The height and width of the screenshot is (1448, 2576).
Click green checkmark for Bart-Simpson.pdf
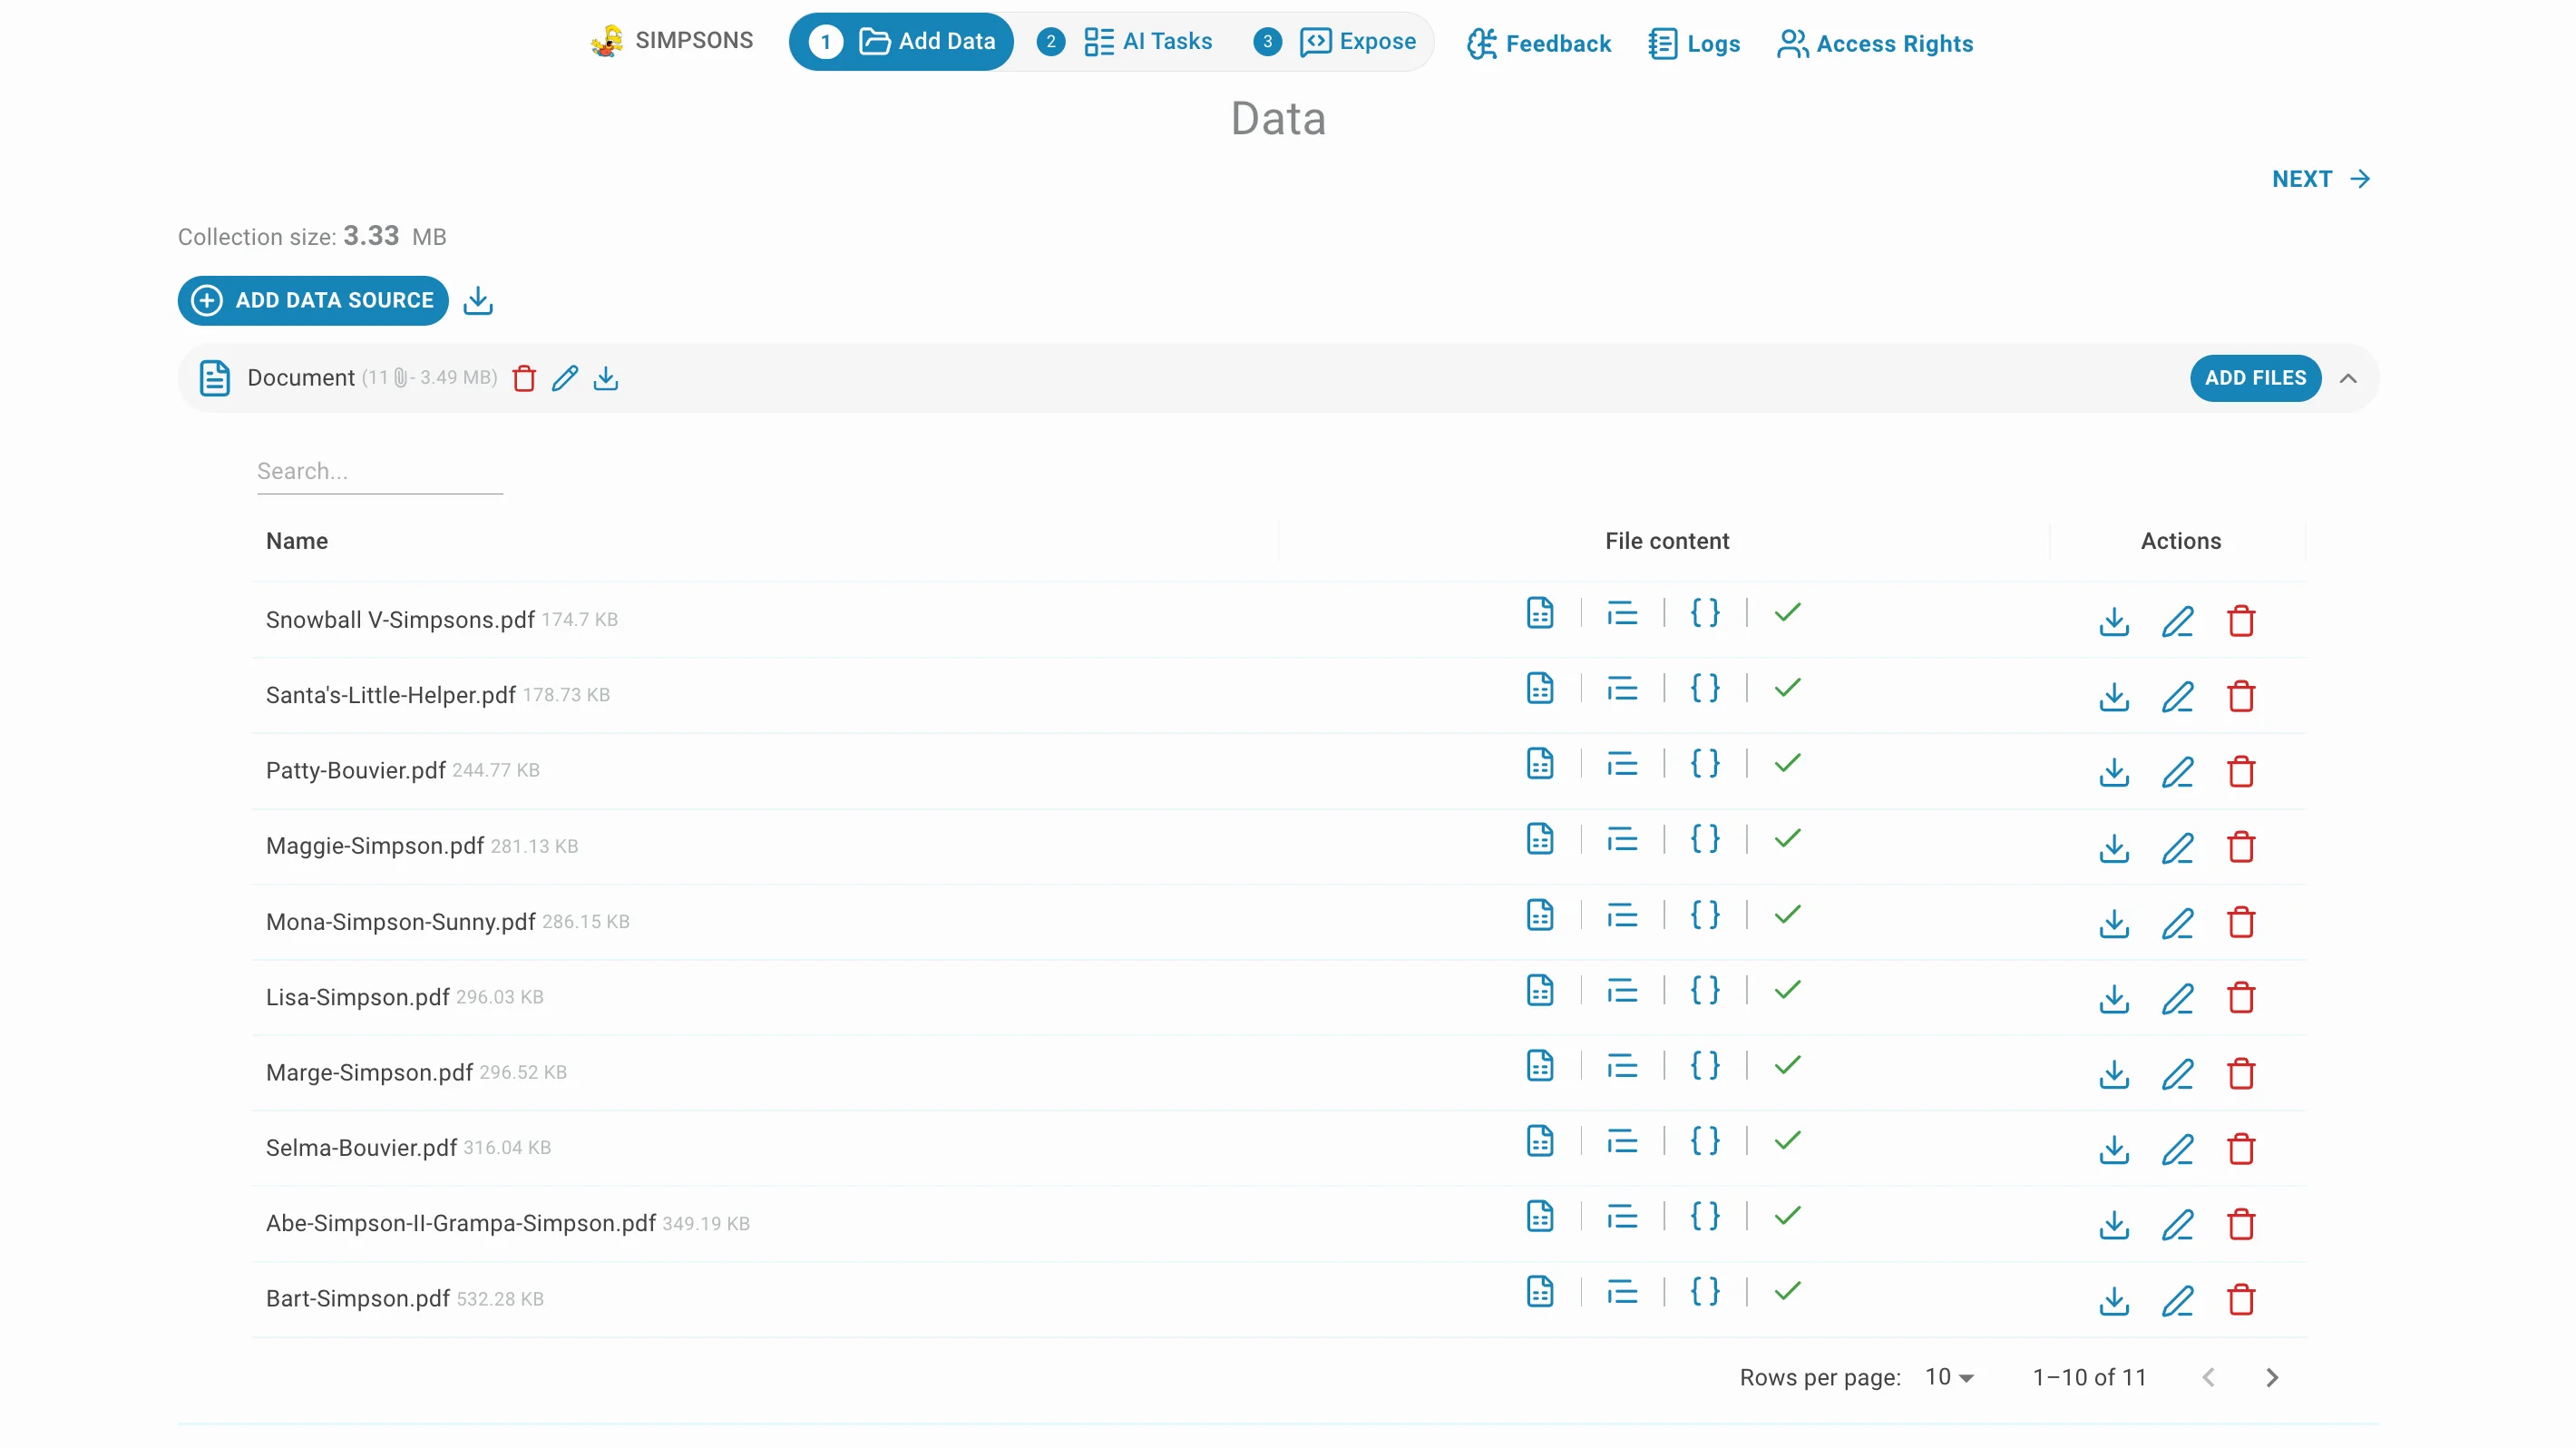coord(1788,1291)
